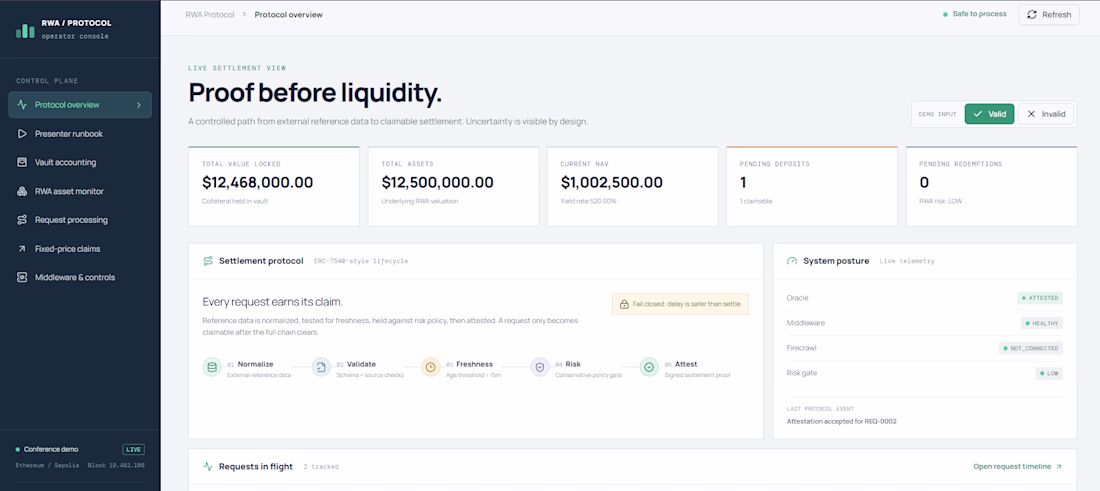The width and height of the screenshot is (1100, 491).
Task: Set demo input to Invalid
Action: point(1045,114)
